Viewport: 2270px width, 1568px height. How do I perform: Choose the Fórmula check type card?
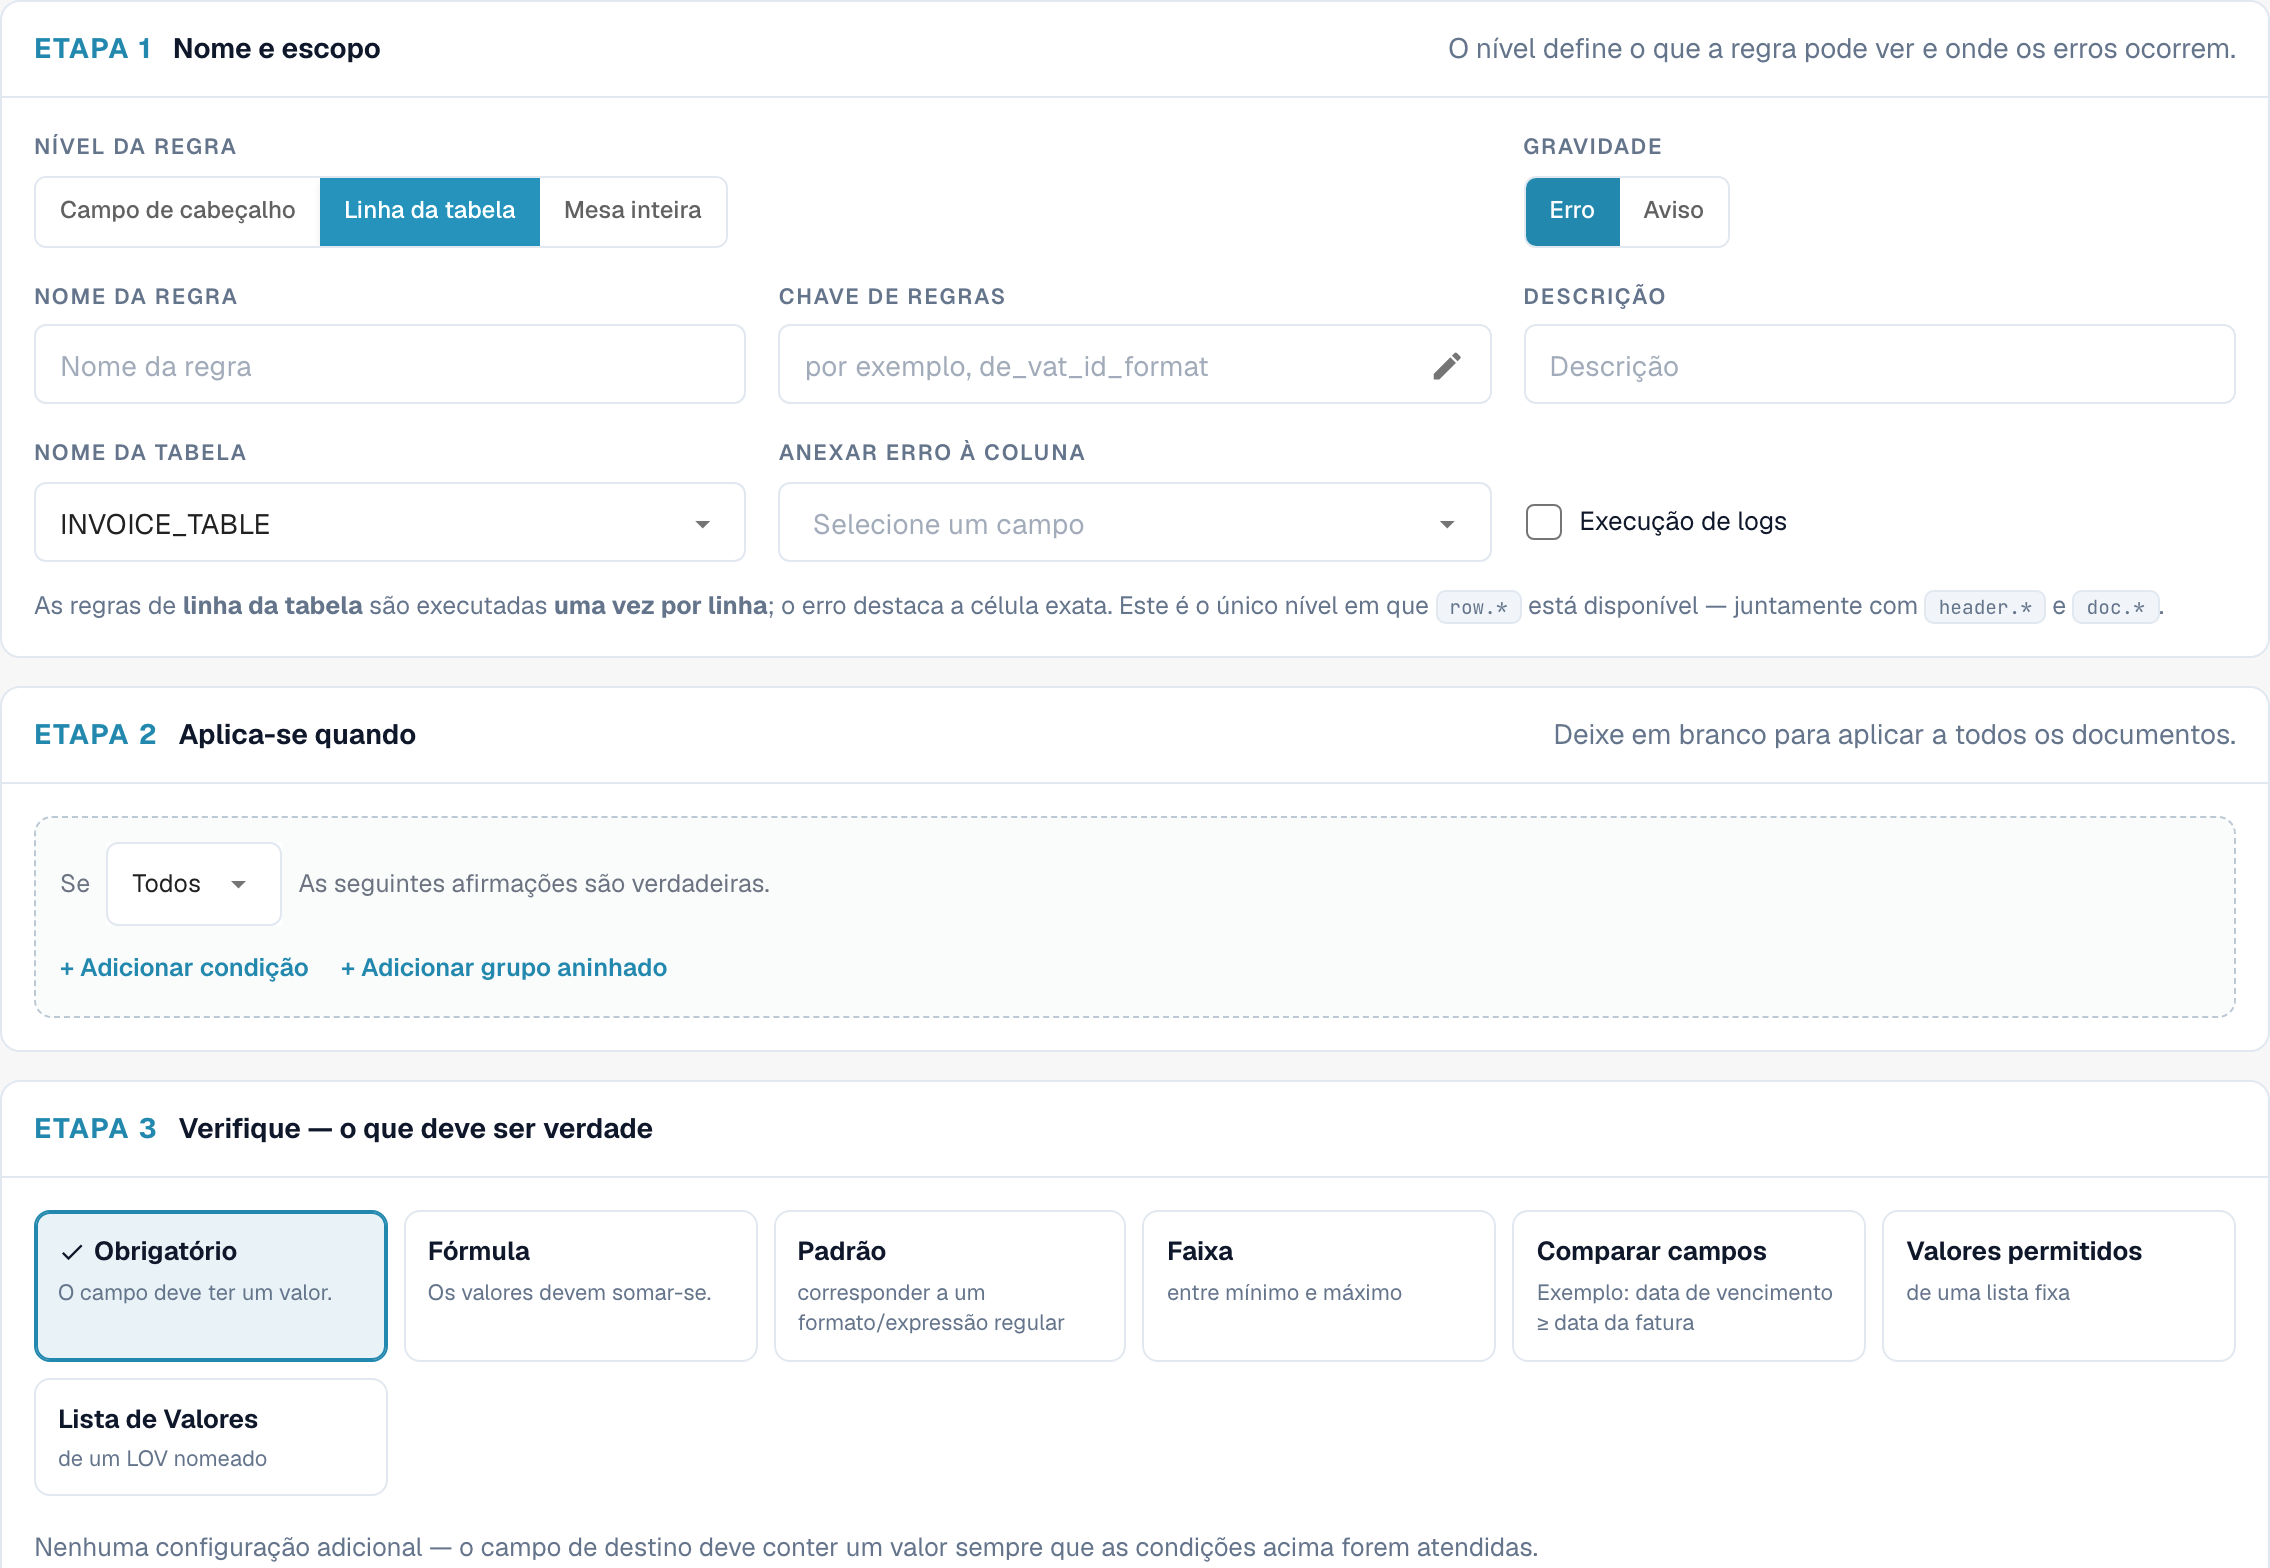pos(581,1286)
